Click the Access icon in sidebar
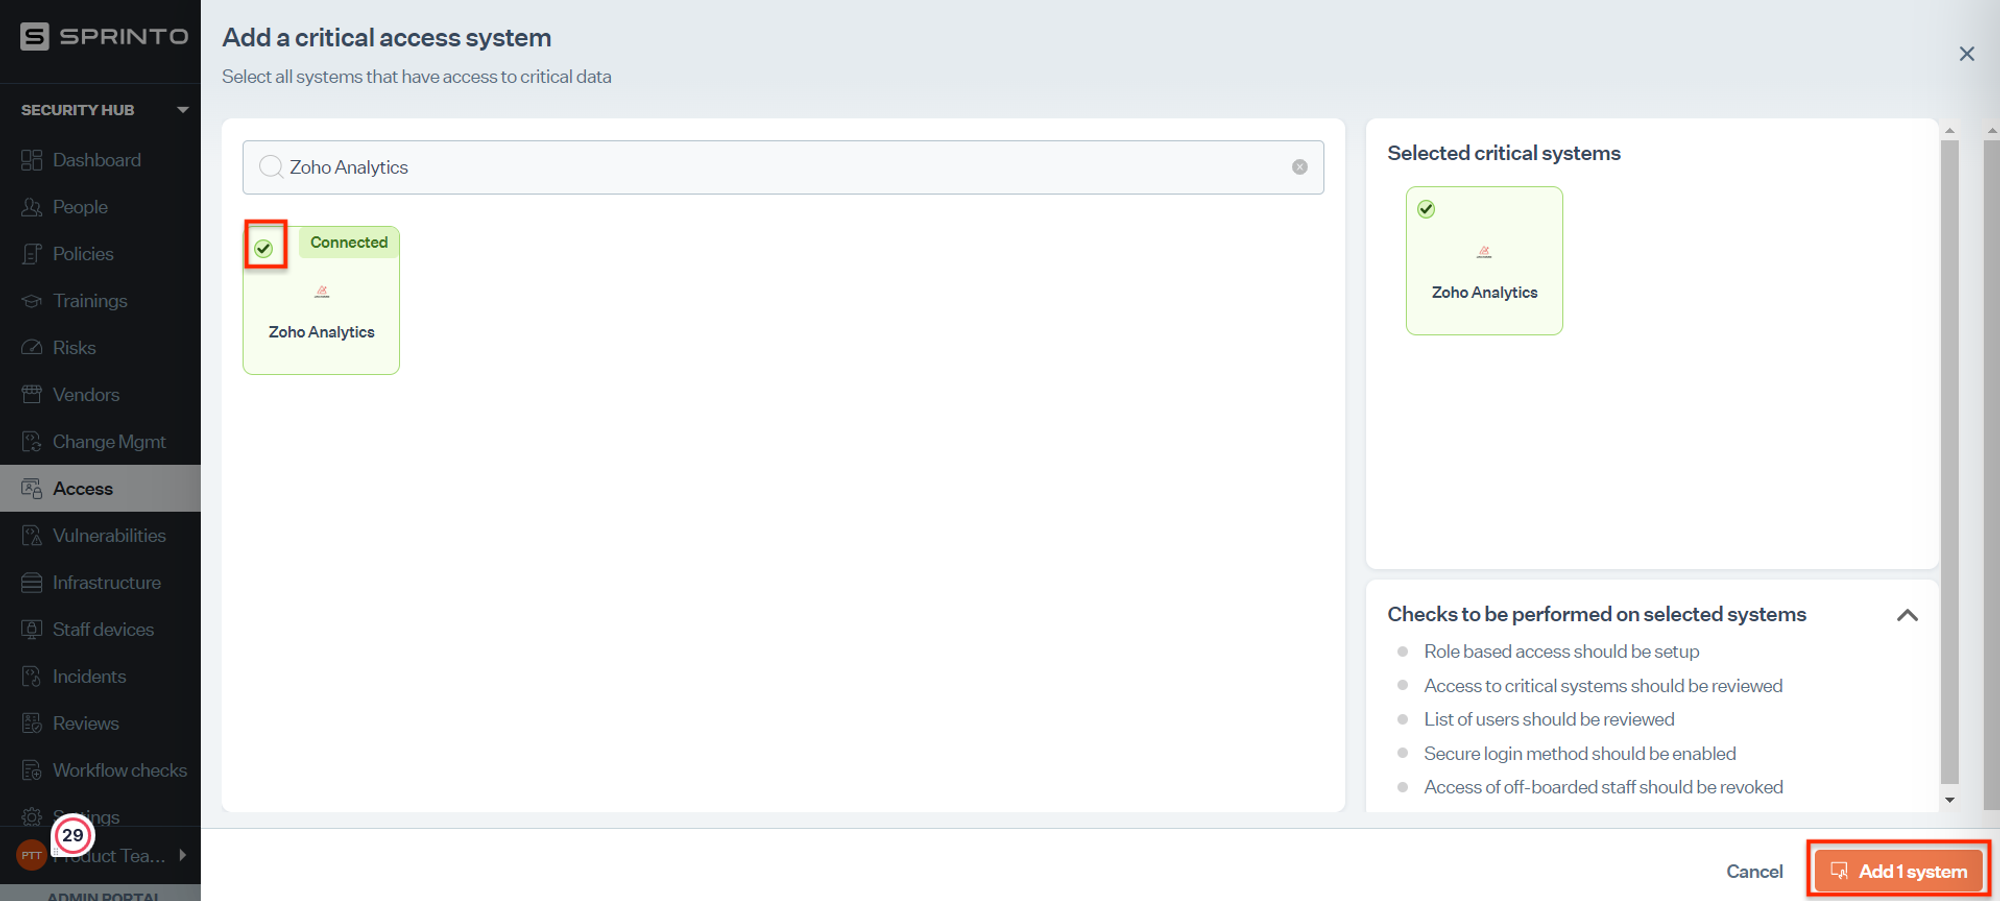The height and width of the screenshot is (901, 2000). click(x=32, y=489)
